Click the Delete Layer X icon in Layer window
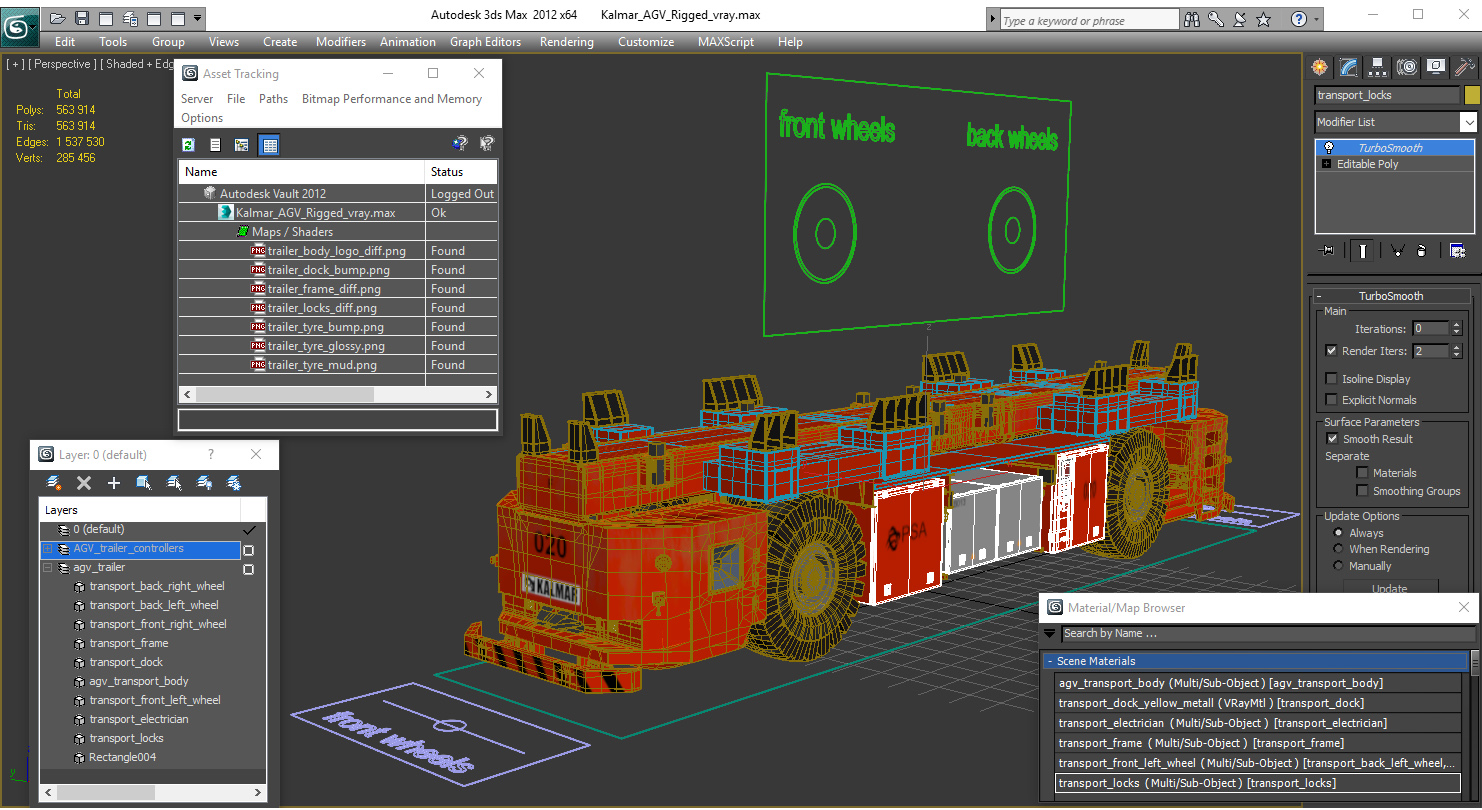 tap(84, 483)
